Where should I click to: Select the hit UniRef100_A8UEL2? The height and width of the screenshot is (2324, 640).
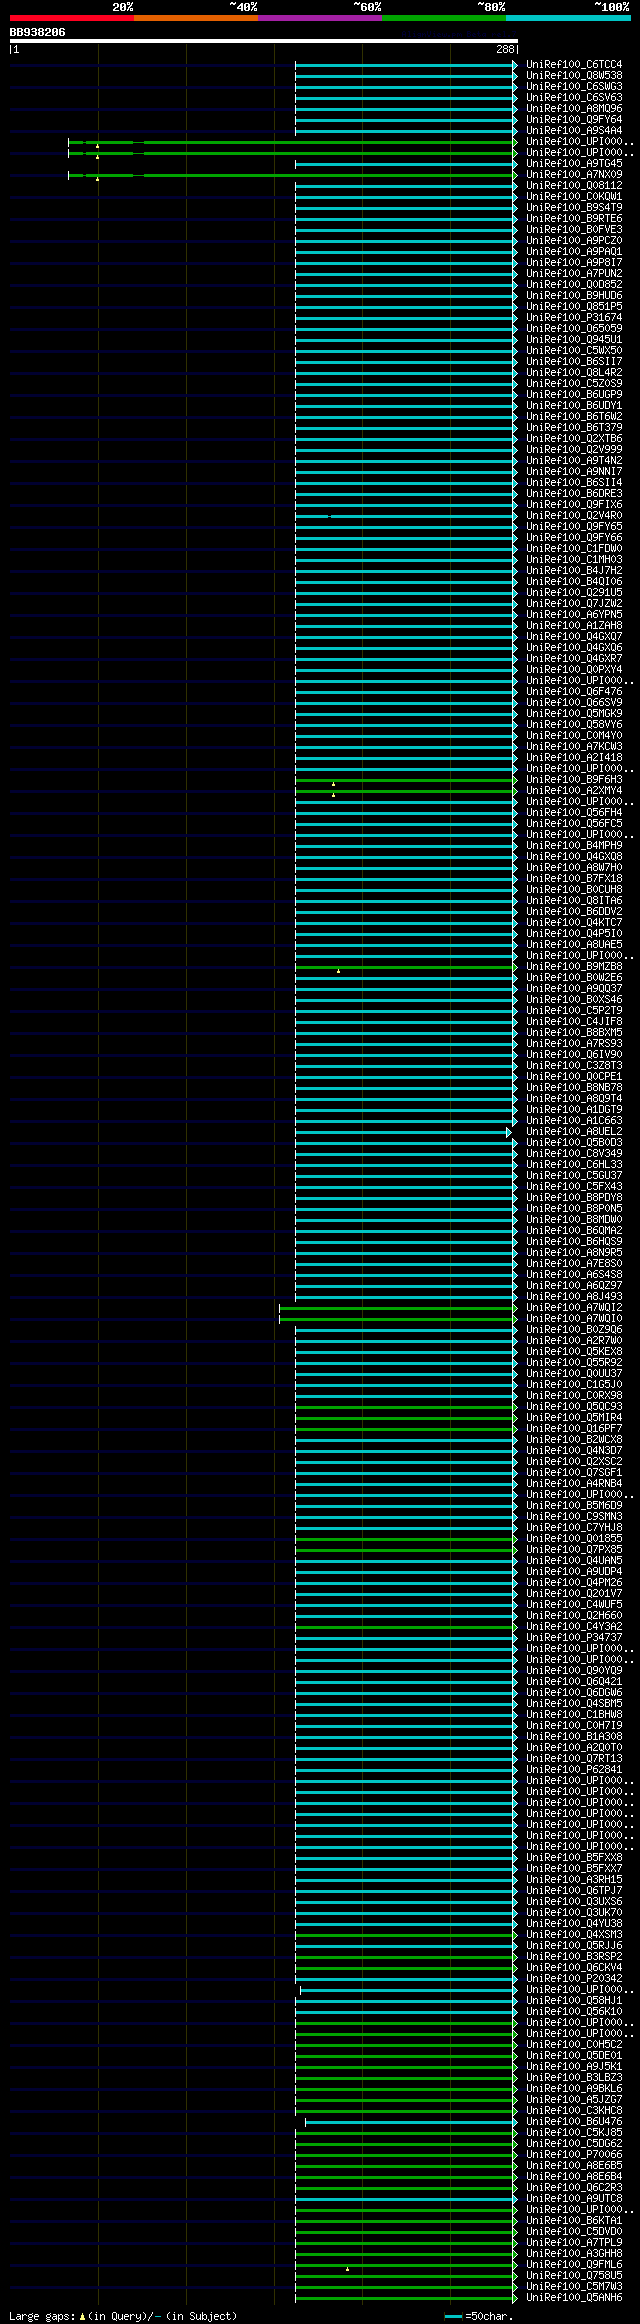(x=574, y=1132)
